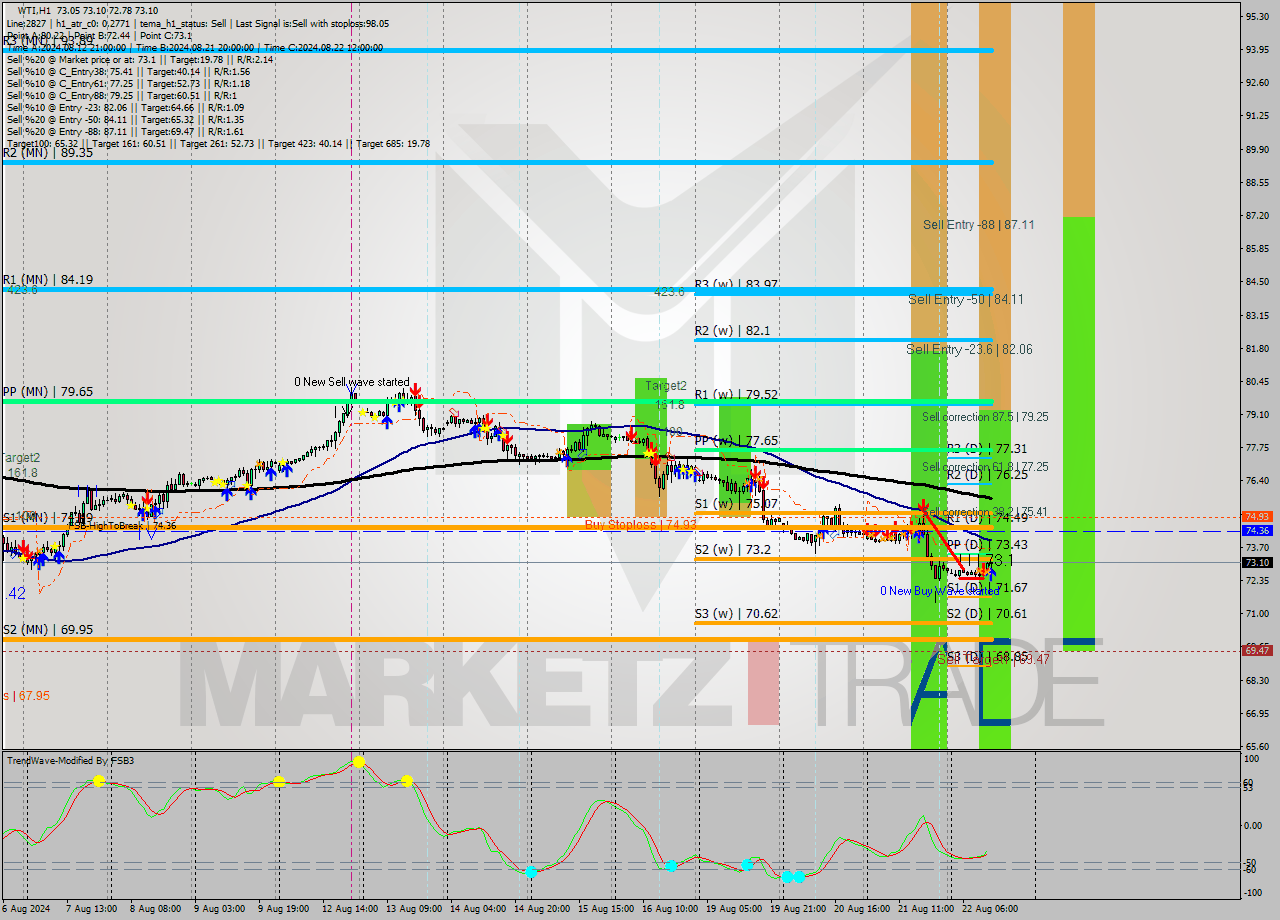Click the 88.55 price scale value
This screenshot has width=1280, height=920.
(x=1257, y=182)
